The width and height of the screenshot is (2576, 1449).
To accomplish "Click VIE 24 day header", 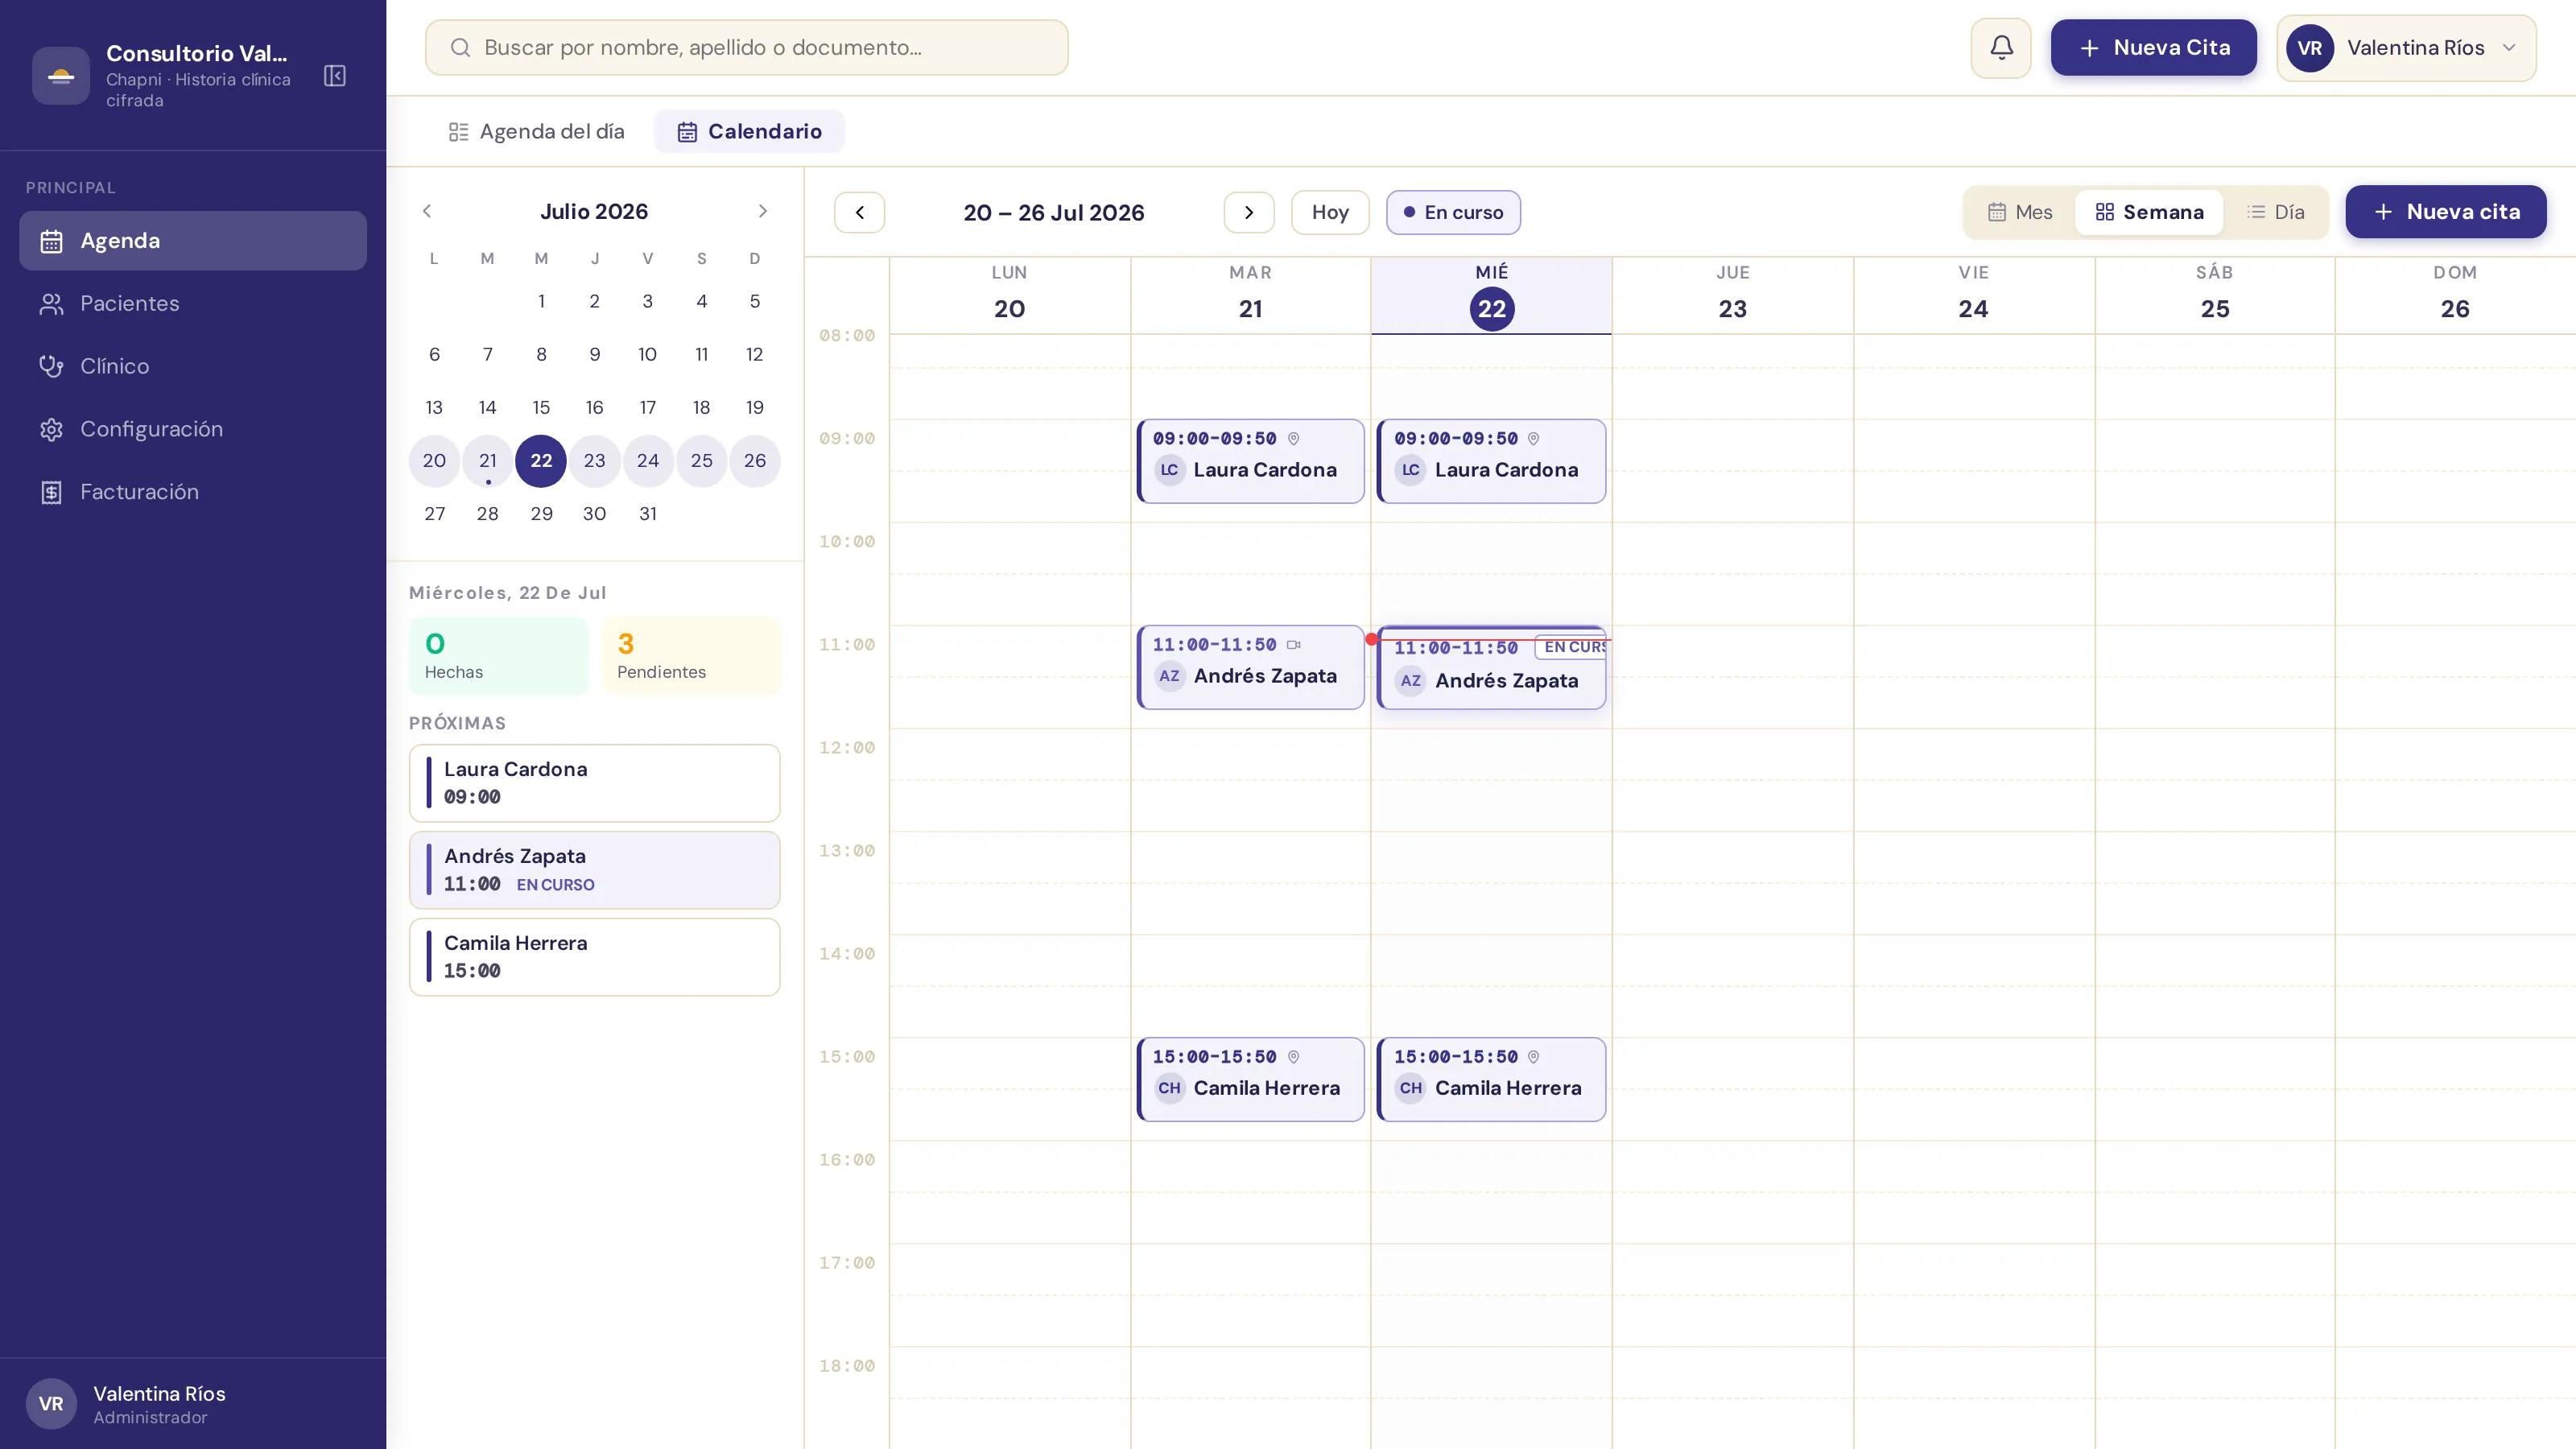I will (x=1974, y=296).
